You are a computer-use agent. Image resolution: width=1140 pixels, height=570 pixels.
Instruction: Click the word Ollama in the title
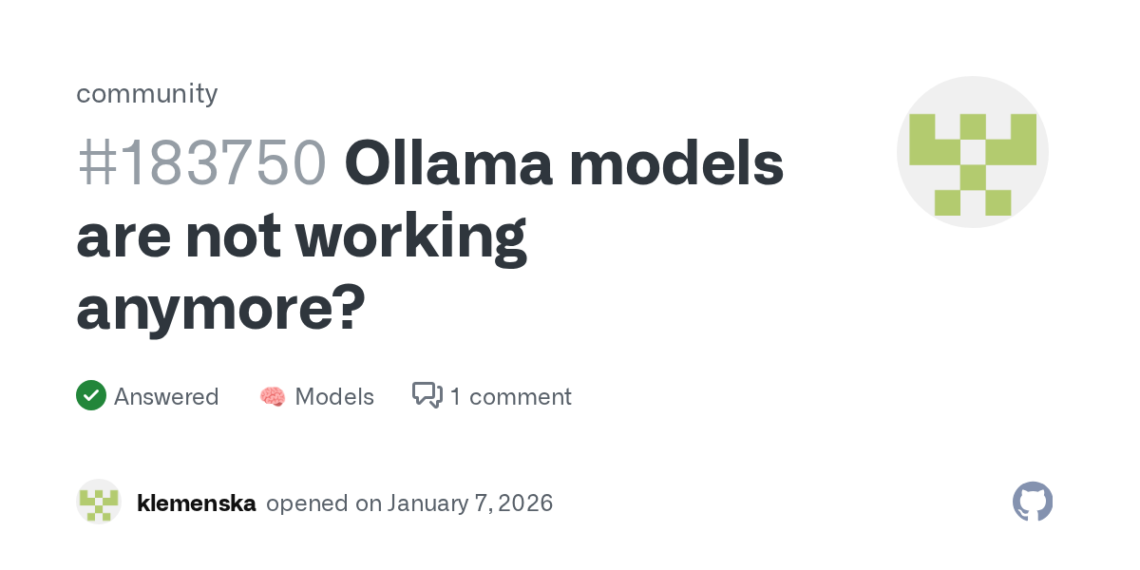(449, 164)
